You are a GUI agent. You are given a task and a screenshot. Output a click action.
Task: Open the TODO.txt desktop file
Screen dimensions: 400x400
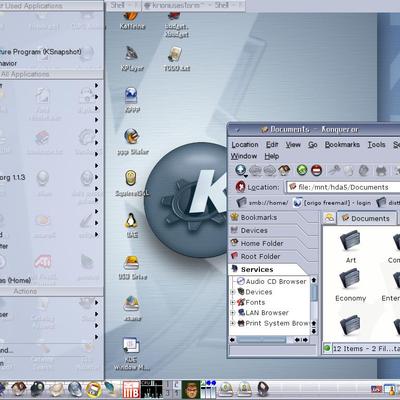tap(176, 59)
